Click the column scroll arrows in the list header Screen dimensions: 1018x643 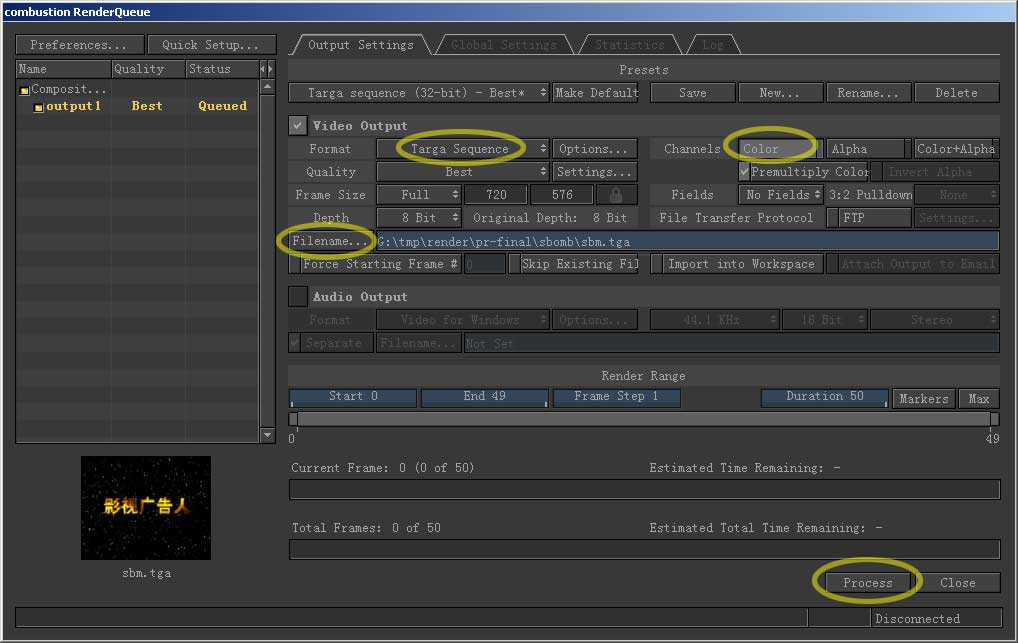click(x=267, y=69)
